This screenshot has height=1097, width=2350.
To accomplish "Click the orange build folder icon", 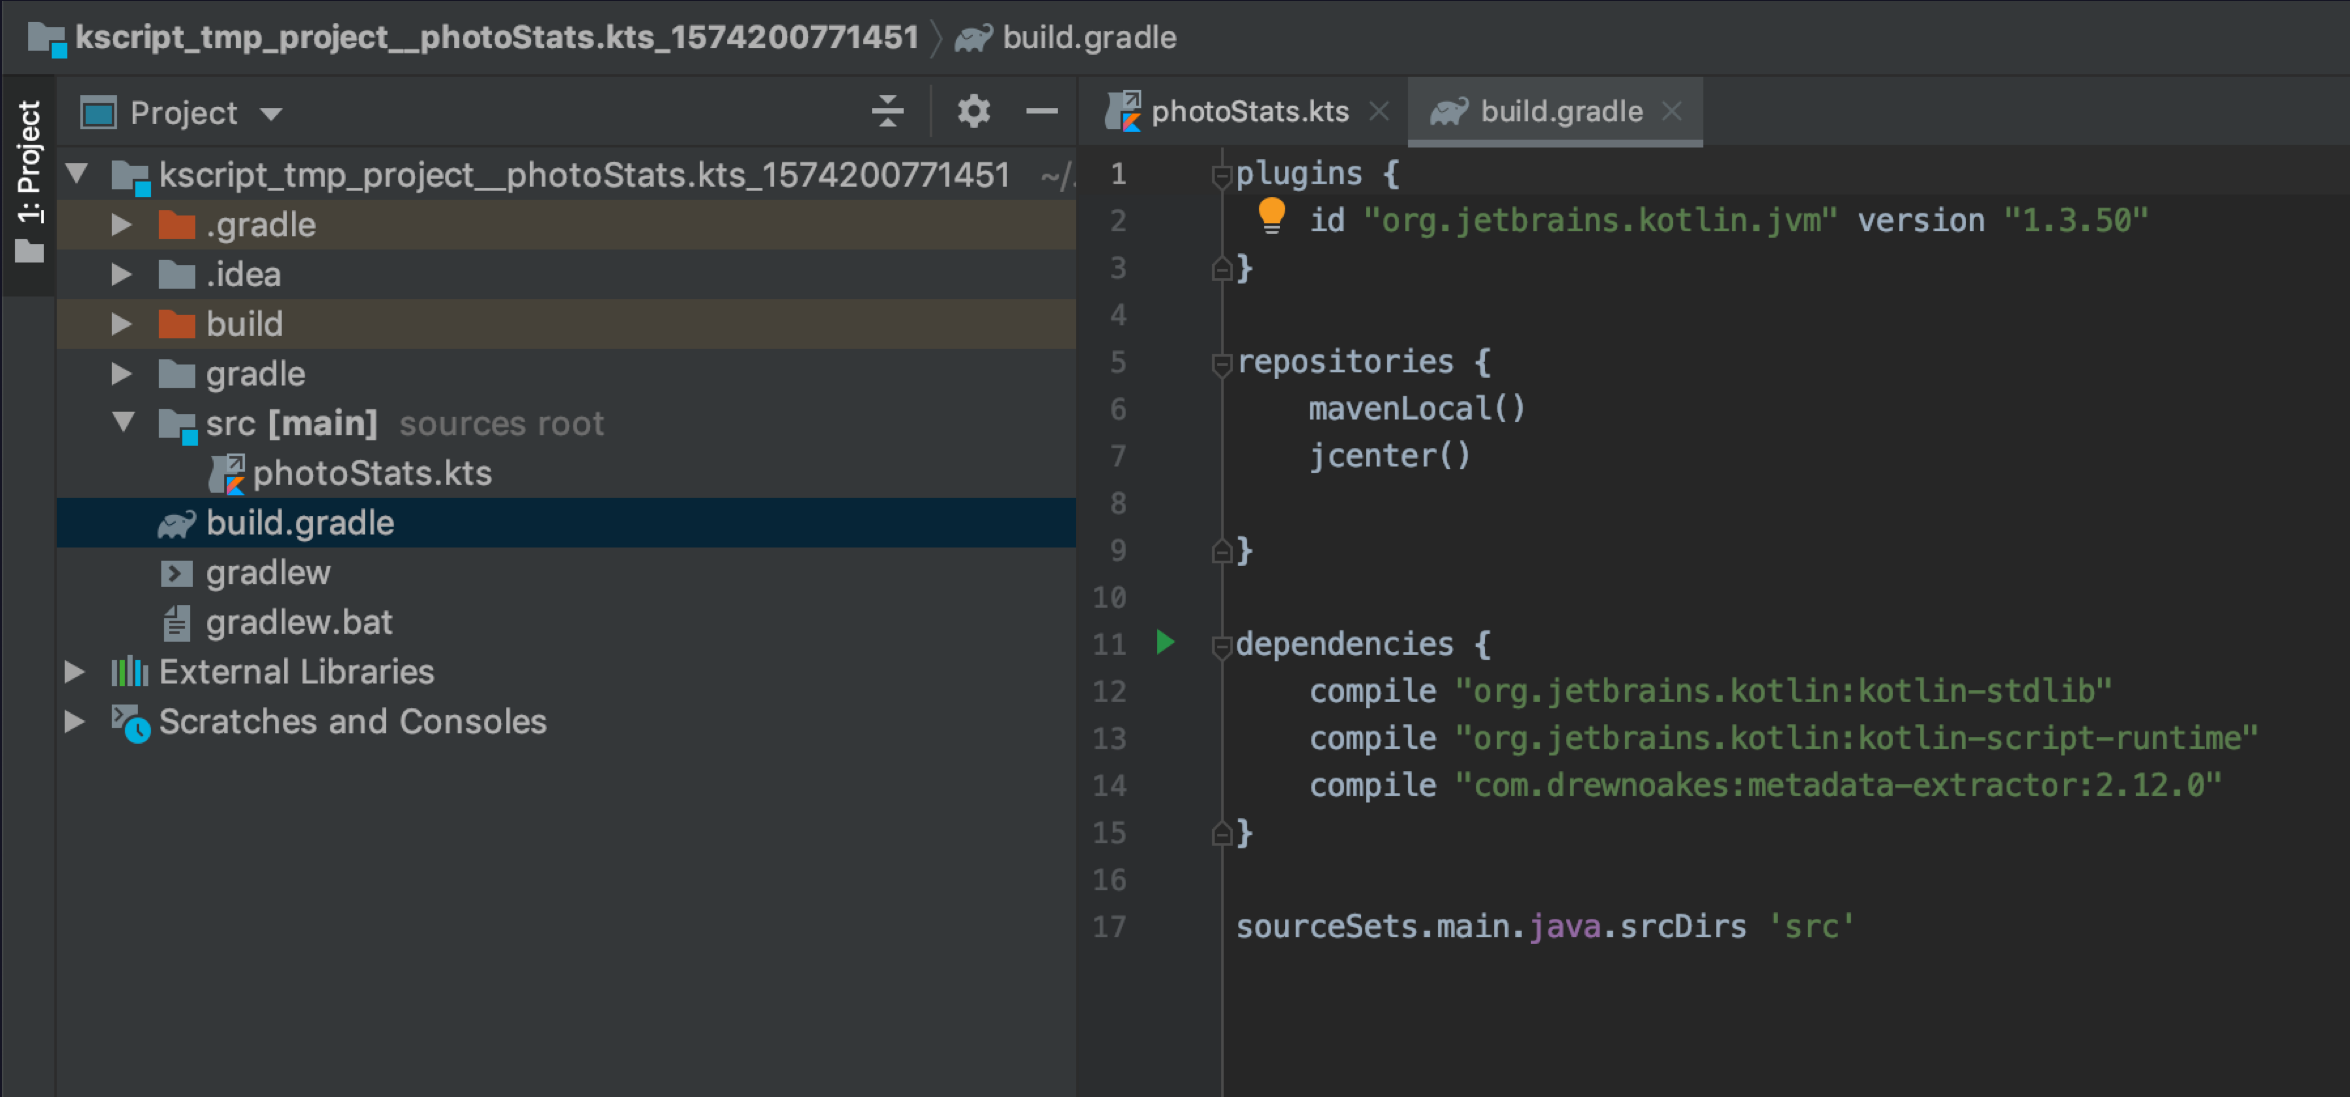I will click(177, 324).
